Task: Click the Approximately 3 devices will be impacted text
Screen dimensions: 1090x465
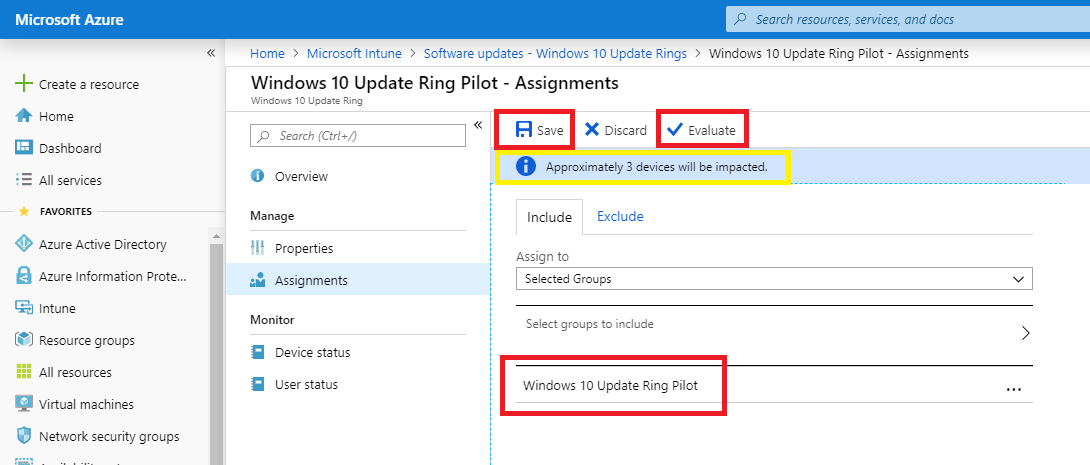Action: (x=656, y=167)
